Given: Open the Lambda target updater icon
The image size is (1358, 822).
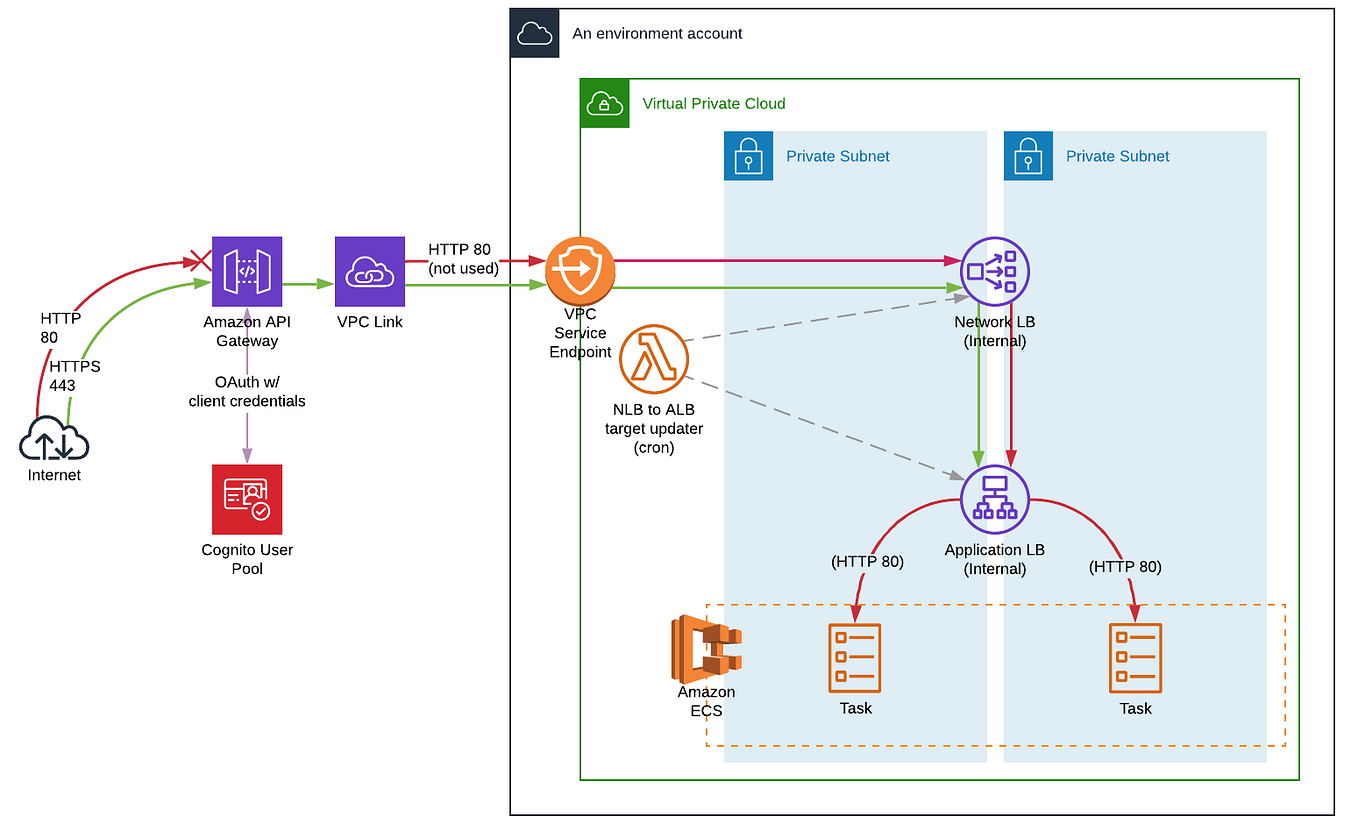Looking at the screenshot, I should pos(654,358).
